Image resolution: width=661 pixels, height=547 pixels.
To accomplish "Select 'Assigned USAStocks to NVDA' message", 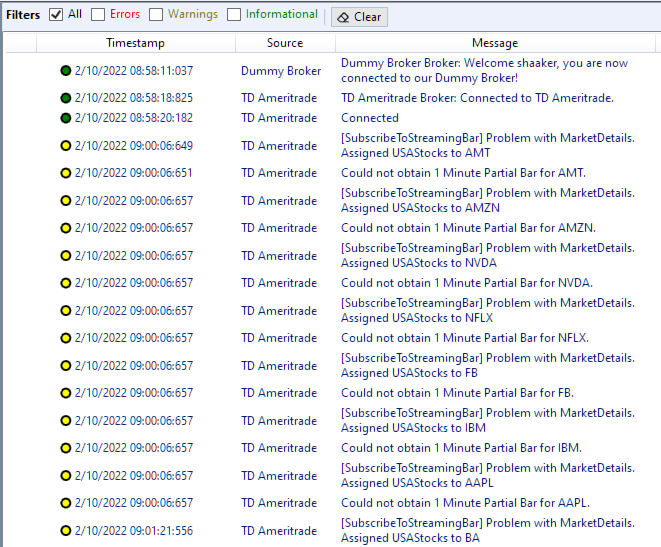I will click(488, 255).
